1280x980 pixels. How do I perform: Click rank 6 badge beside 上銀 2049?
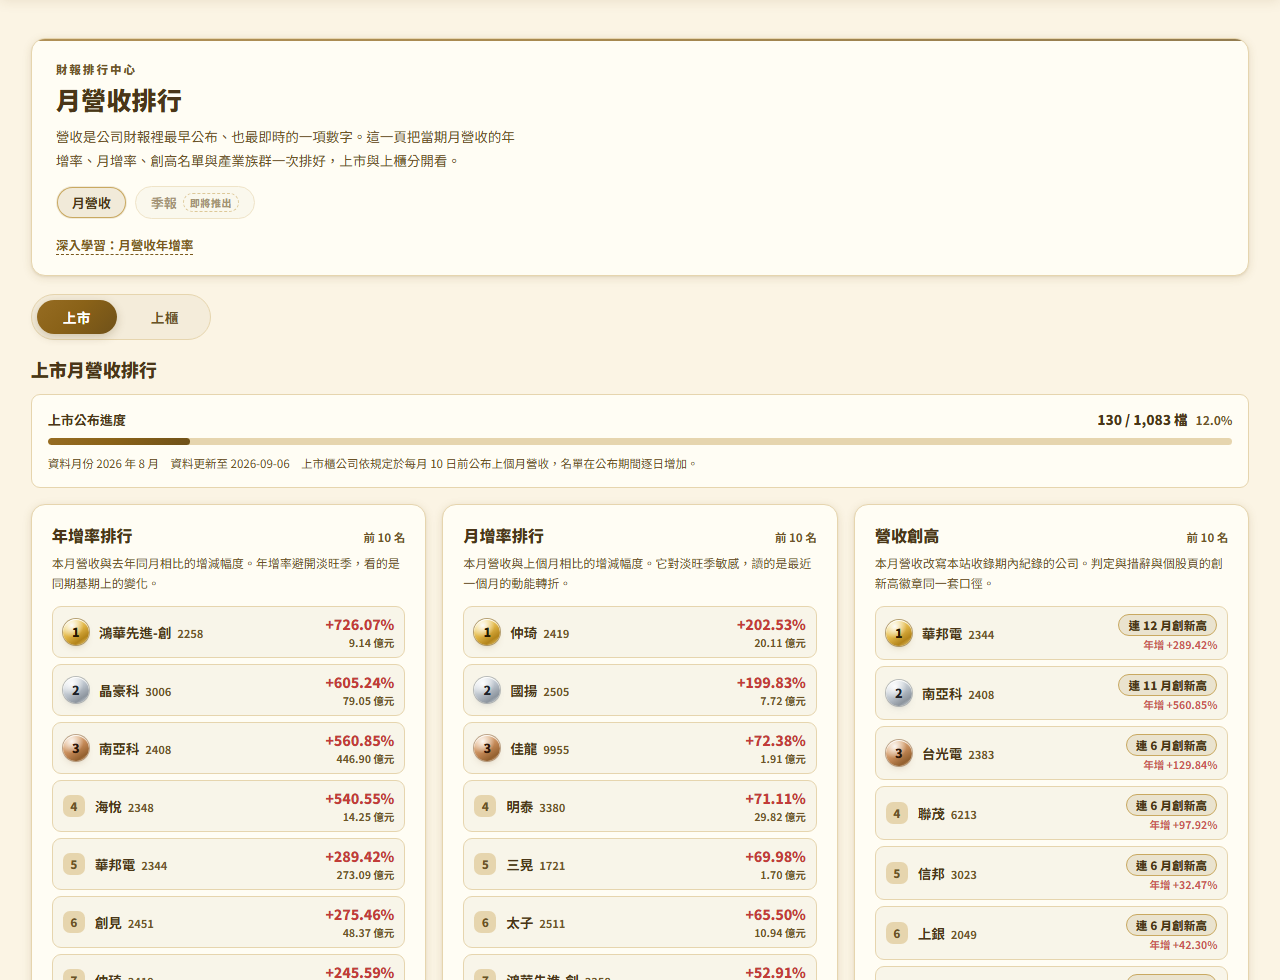coord(897,933)
